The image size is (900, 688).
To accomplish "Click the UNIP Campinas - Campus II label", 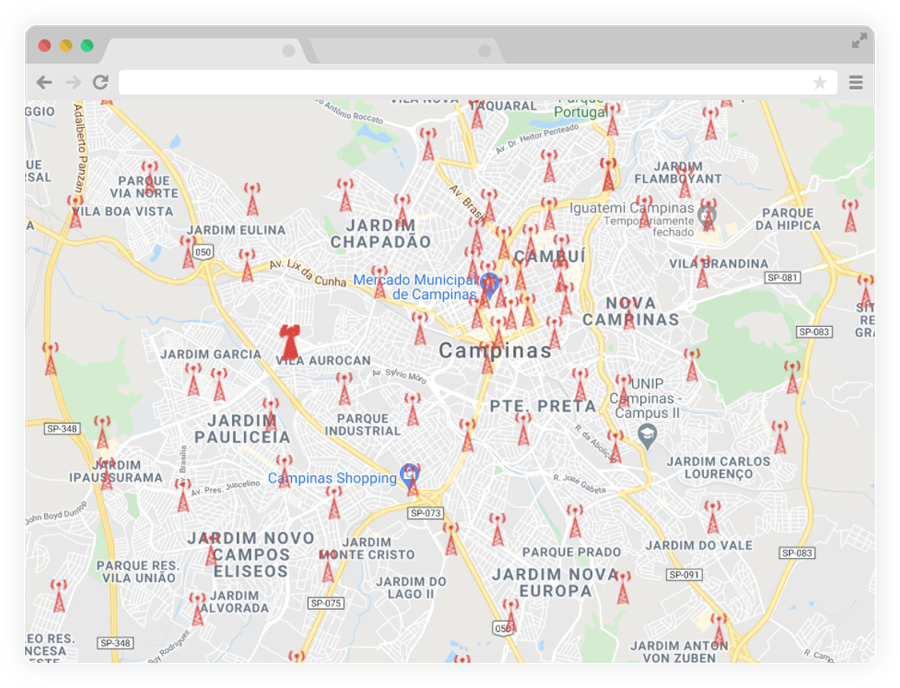I will coord(646,398).
